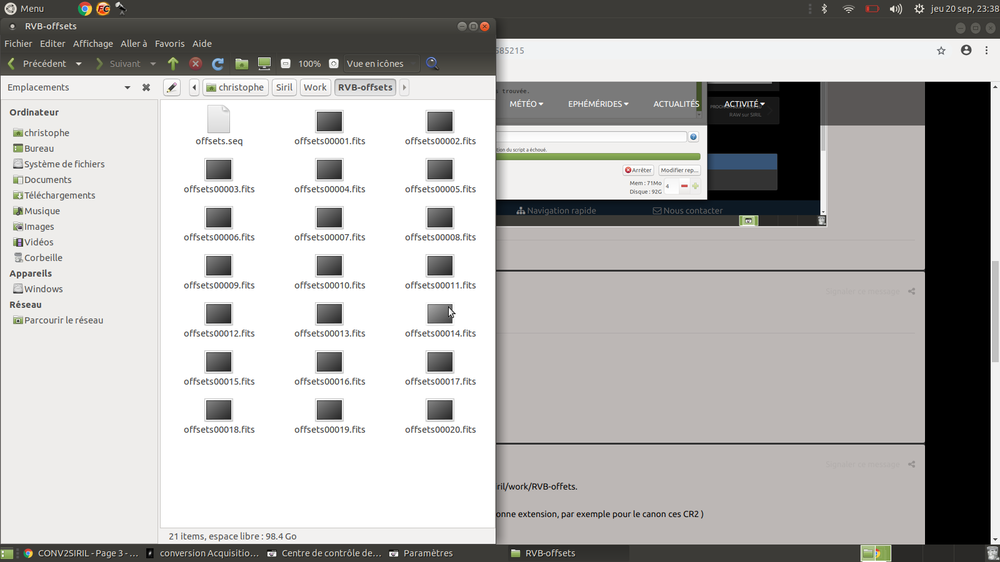Image resolution: width=1000 pixels, height=562 pixels.
Task: Open the home folder icon in toolbar
Action: (x=241, y=63)
